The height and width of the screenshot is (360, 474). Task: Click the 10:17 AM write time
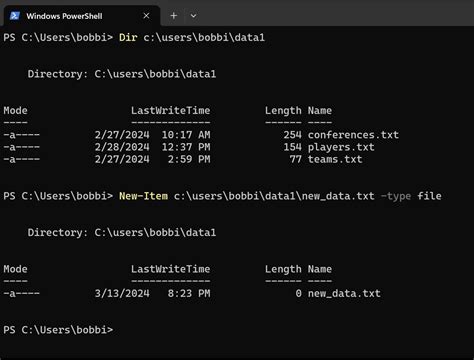[x=186, y=135]
